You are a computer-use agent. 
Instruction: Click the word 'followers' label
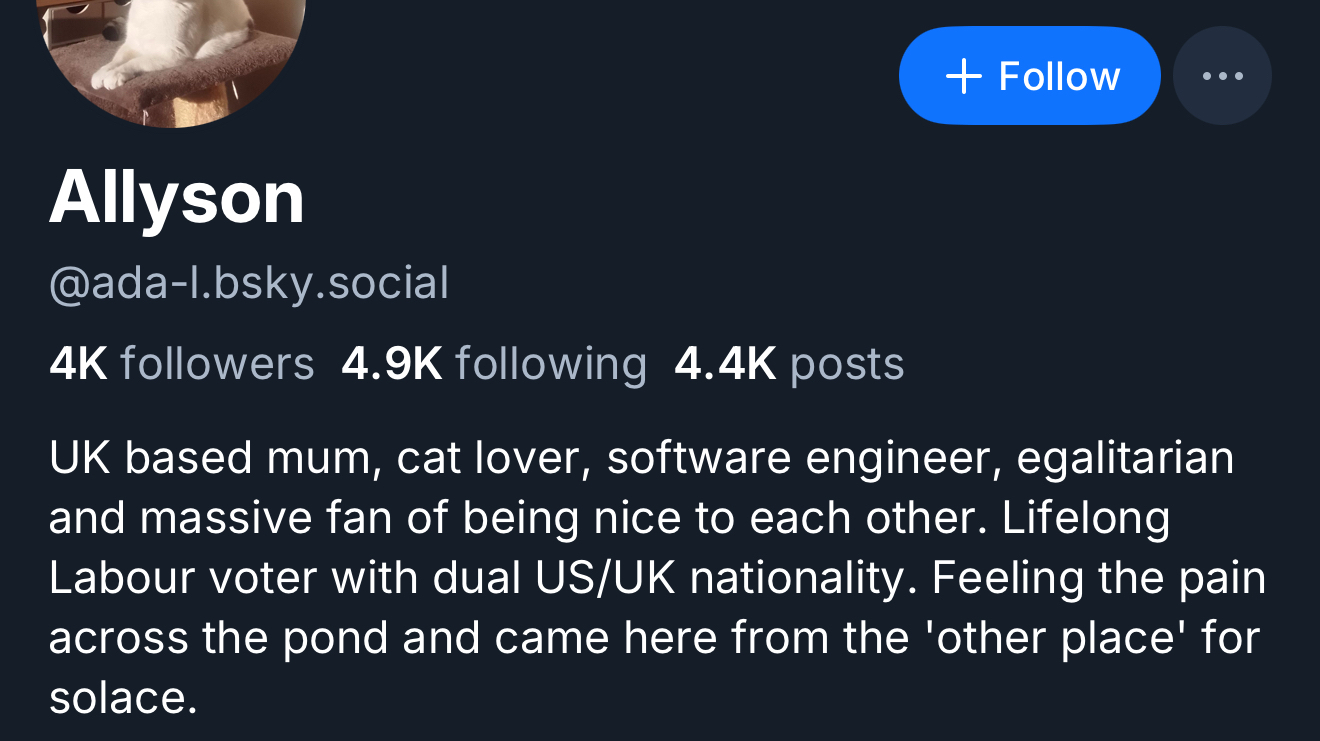point(217,364)
